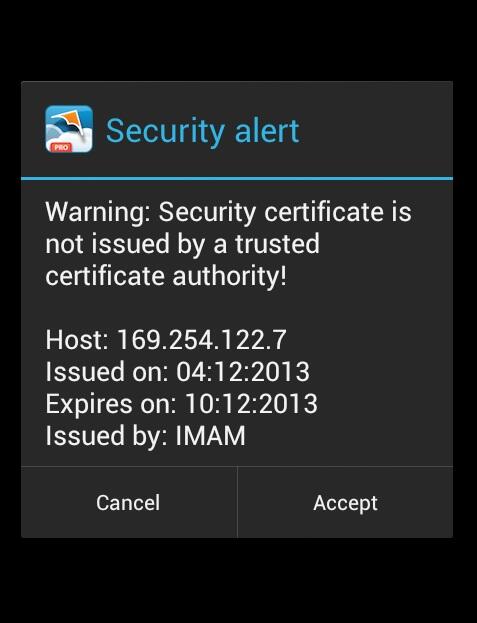Viewport: 477px width, 623px height.
Task: Click the word 'alert' in the title
Action: tap(267, 131)
